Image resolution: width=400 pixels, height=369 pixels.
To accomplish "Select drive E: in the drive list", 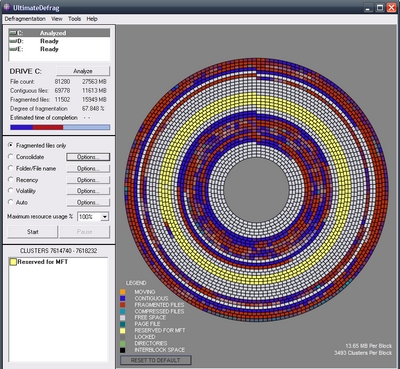I will [x=59, y=49].
